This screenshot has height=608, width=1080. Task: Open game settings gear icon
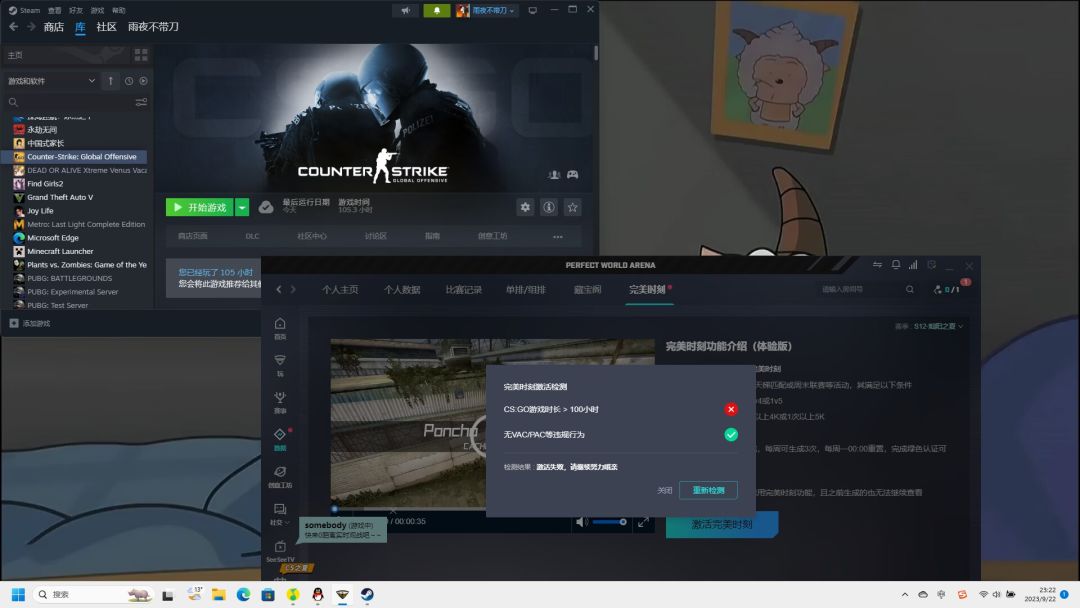pyautogui.click(x=525, y=207)
